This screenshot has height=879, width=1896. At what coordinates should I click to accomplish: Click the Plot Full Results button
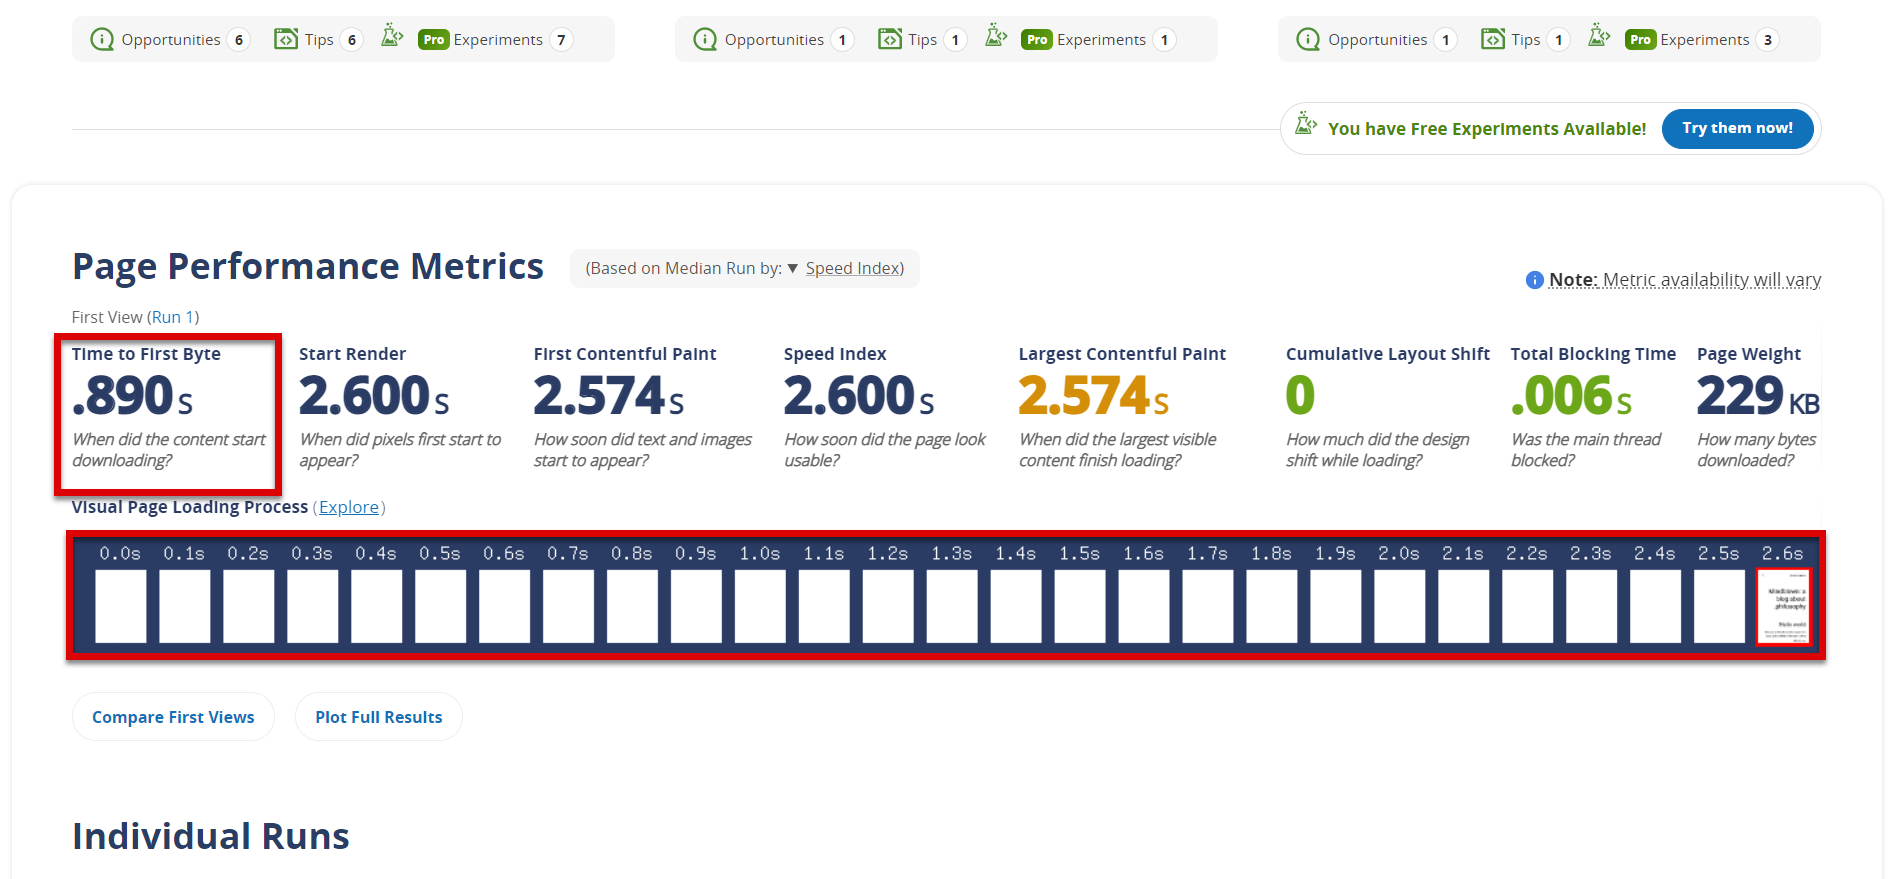[x=378, y=717]
